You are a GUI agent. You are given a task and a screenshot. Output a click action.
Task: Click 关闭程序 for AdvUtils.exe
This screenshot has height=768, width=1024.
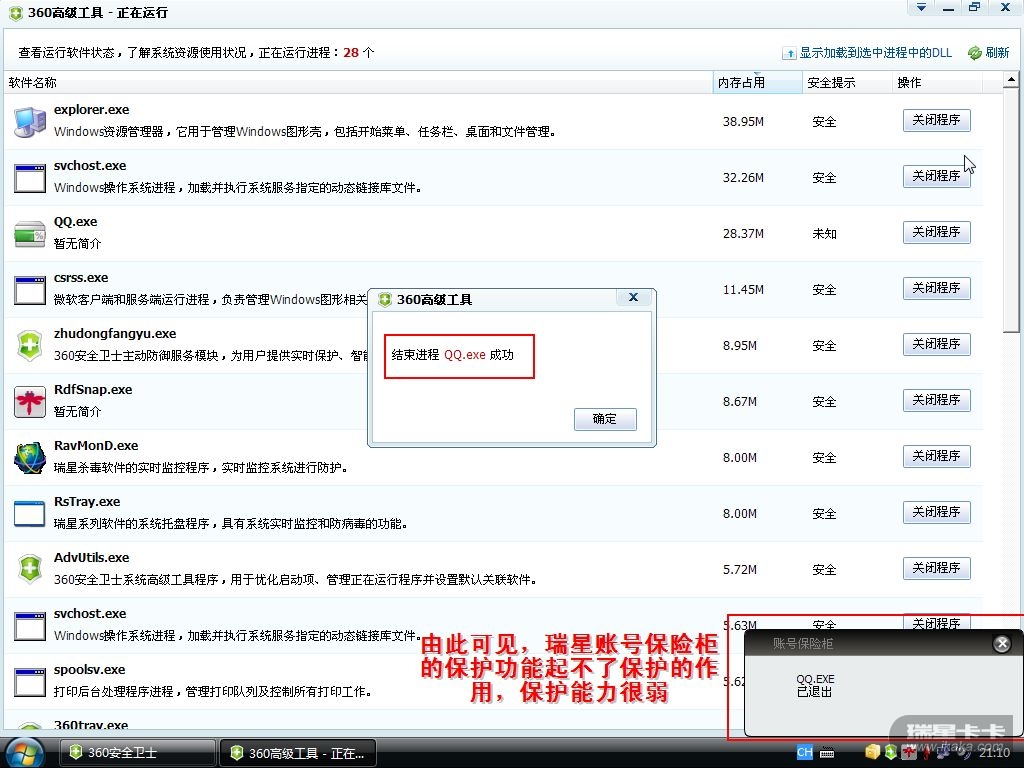[x=936, y=568]
